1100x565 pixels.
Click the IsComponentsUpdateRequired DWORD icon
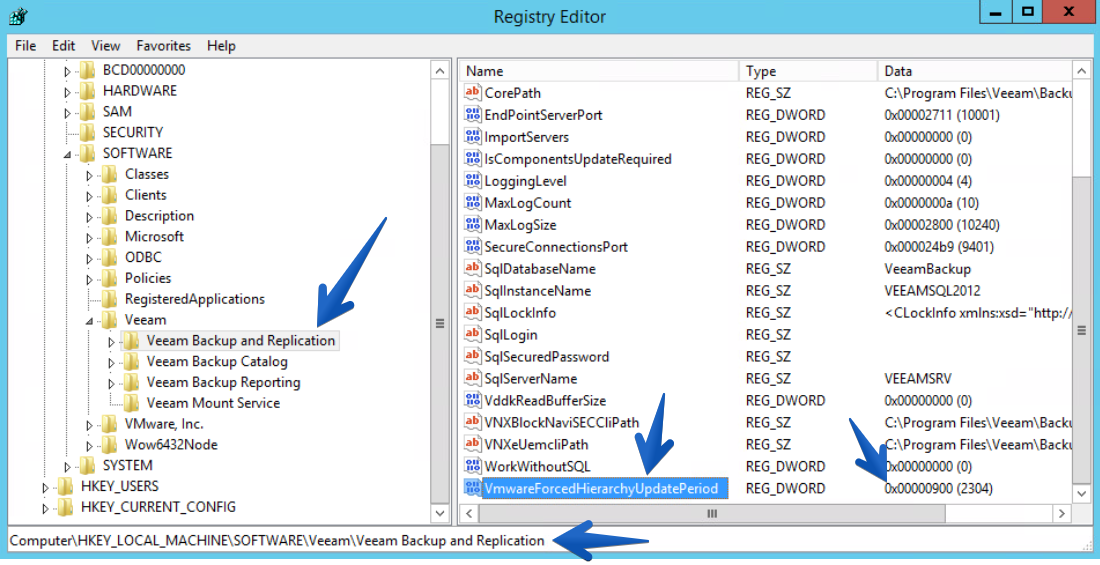pyautogui.click(x=473, y=159)
